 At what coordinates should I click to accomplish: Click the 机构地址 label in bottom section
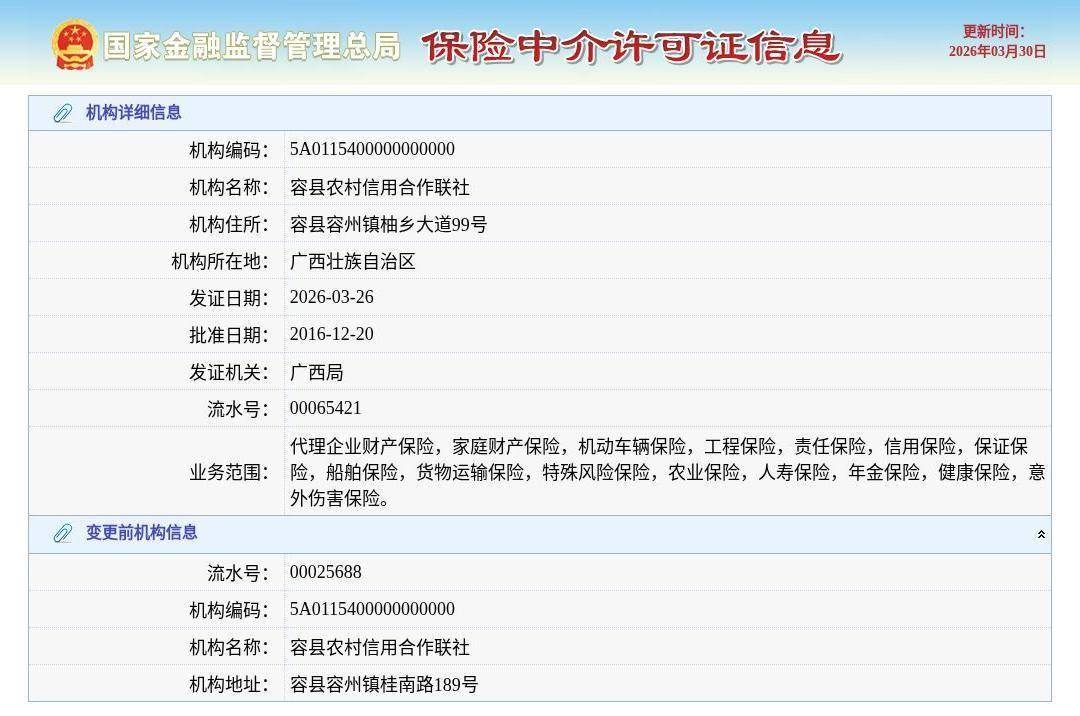pos(229,685)
